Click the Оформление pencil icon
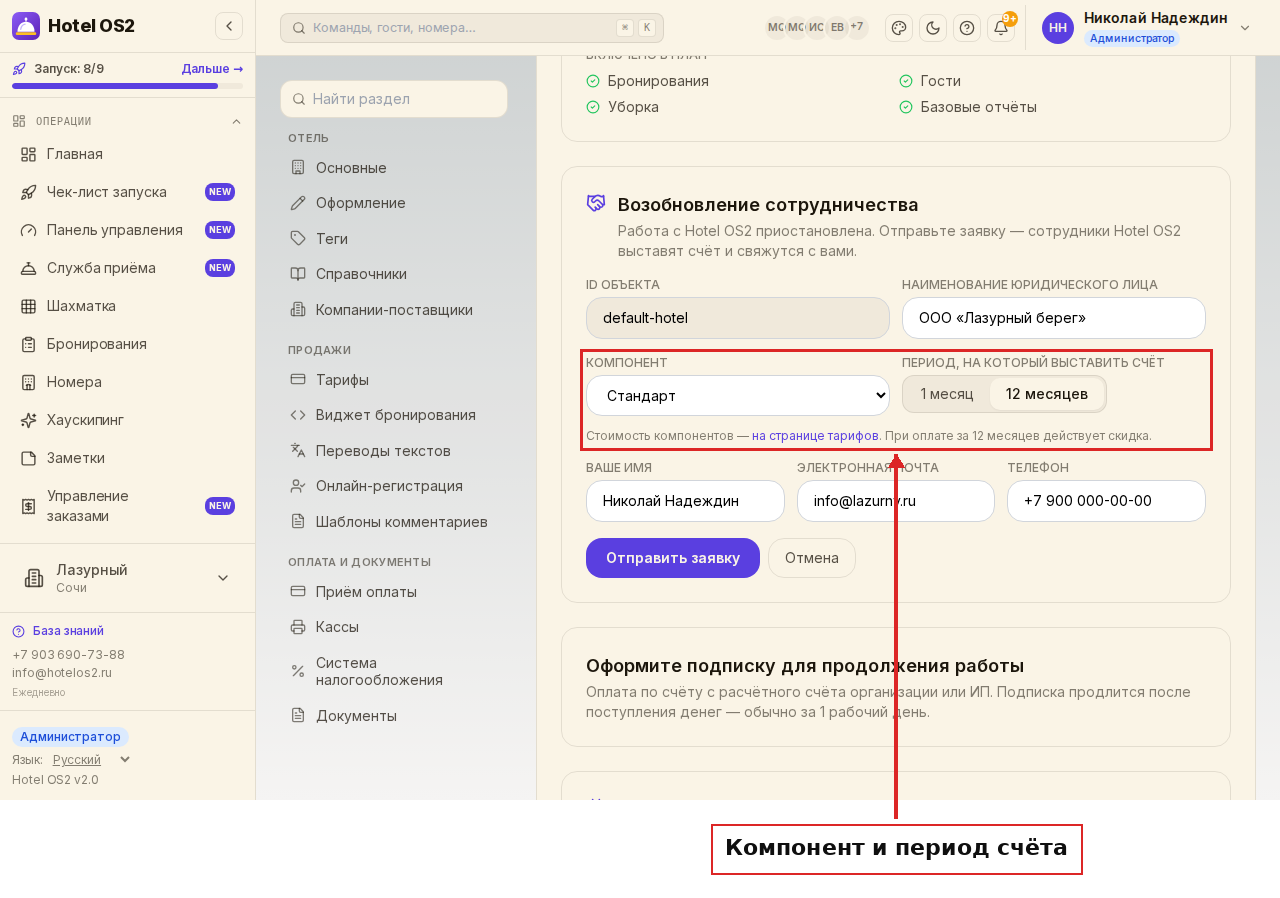This screenshot has width=1280, height=898. pos(298,203)
